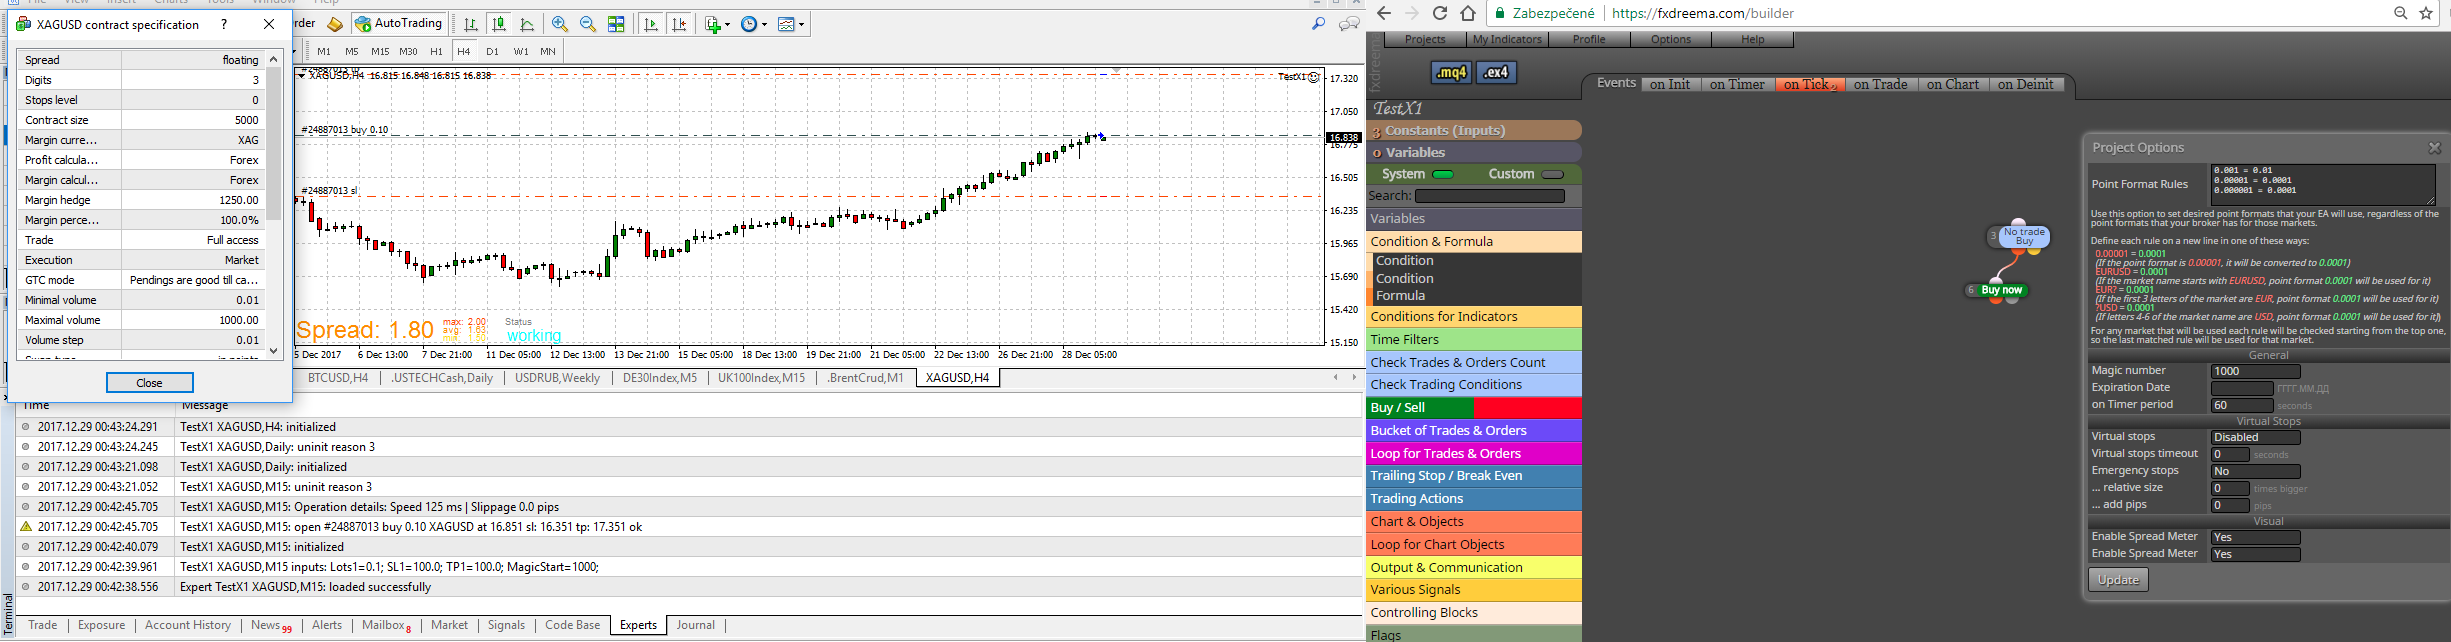Image resolution: width=2451 pixels, height=642 pixels.
Task: Toggle the AutoTrading button
Action: coord(399,23)
